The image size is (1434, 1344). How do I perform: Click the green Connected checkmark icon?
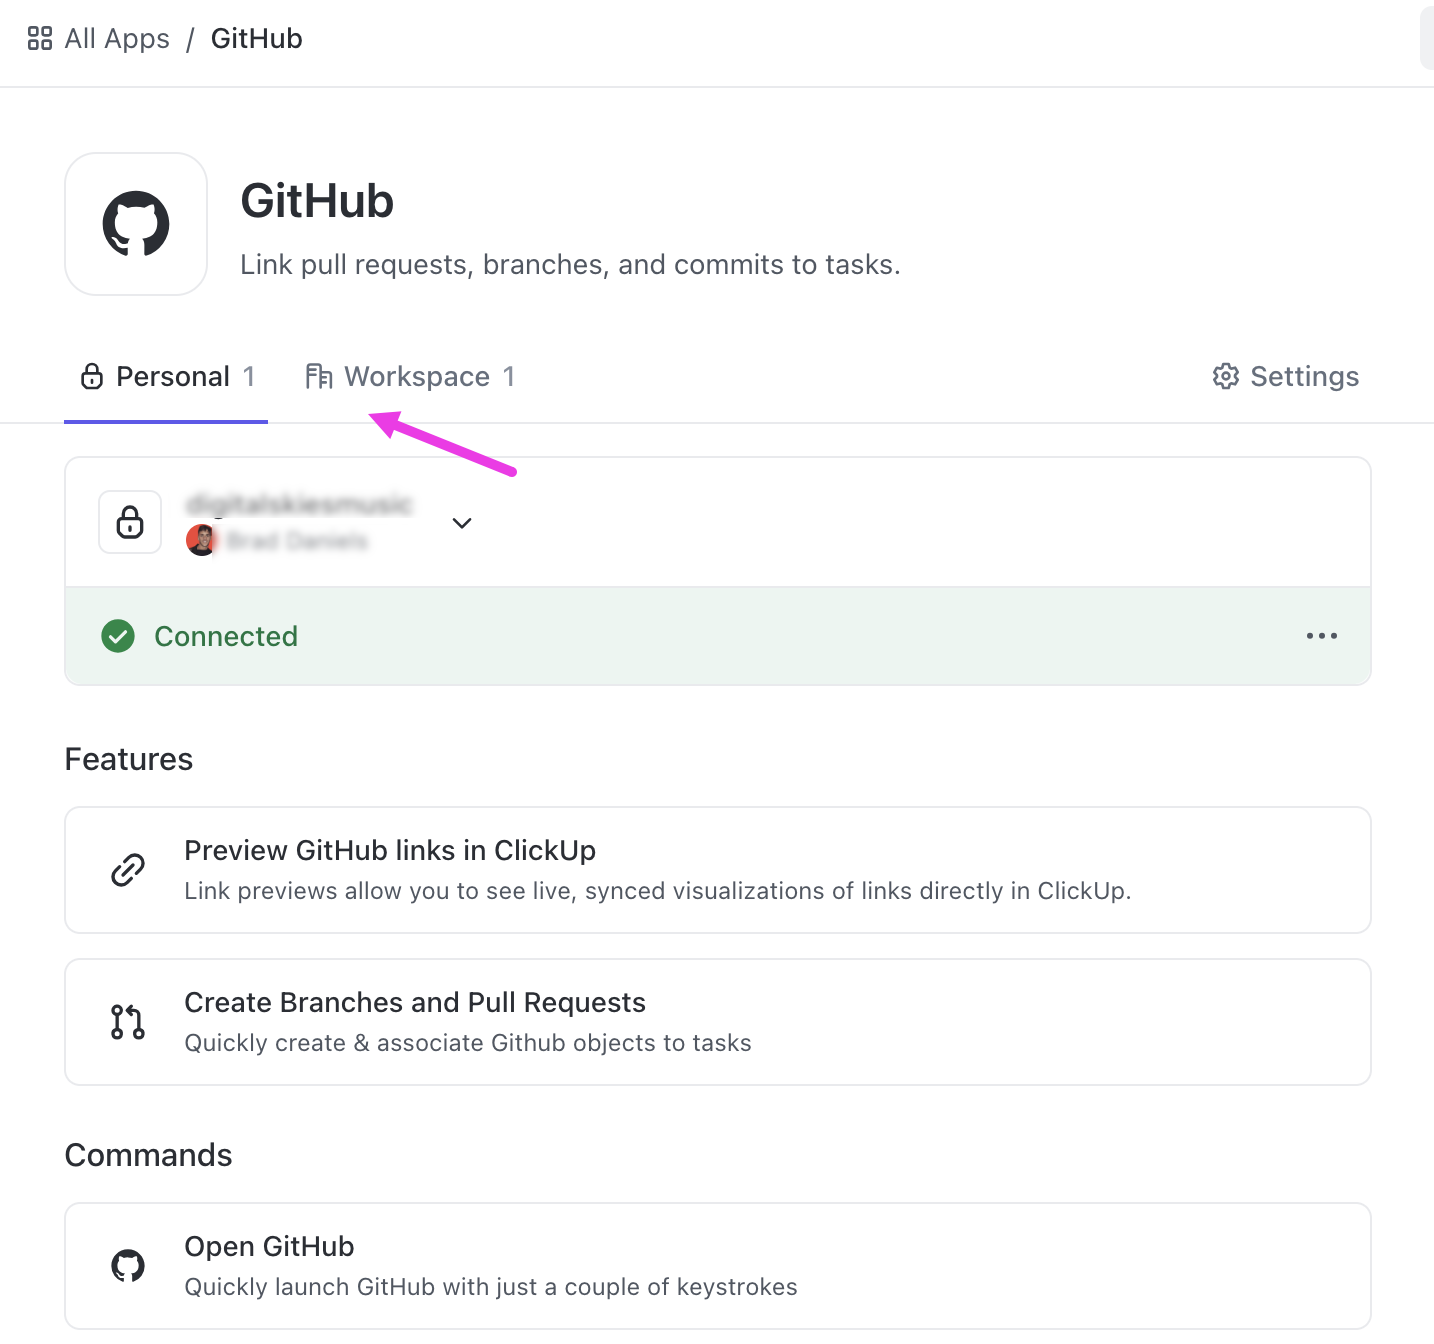(x=117, y=636)
